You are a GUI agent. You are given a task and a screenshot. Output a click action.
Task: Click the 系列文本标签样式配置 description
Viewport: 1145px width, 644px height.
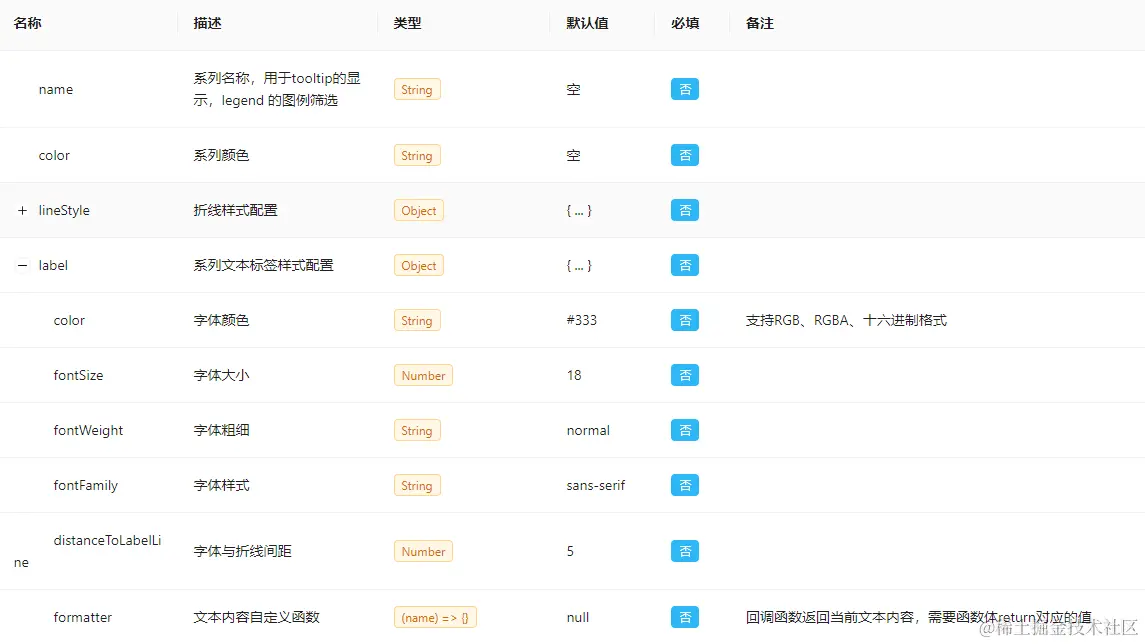tap(263, 266)
